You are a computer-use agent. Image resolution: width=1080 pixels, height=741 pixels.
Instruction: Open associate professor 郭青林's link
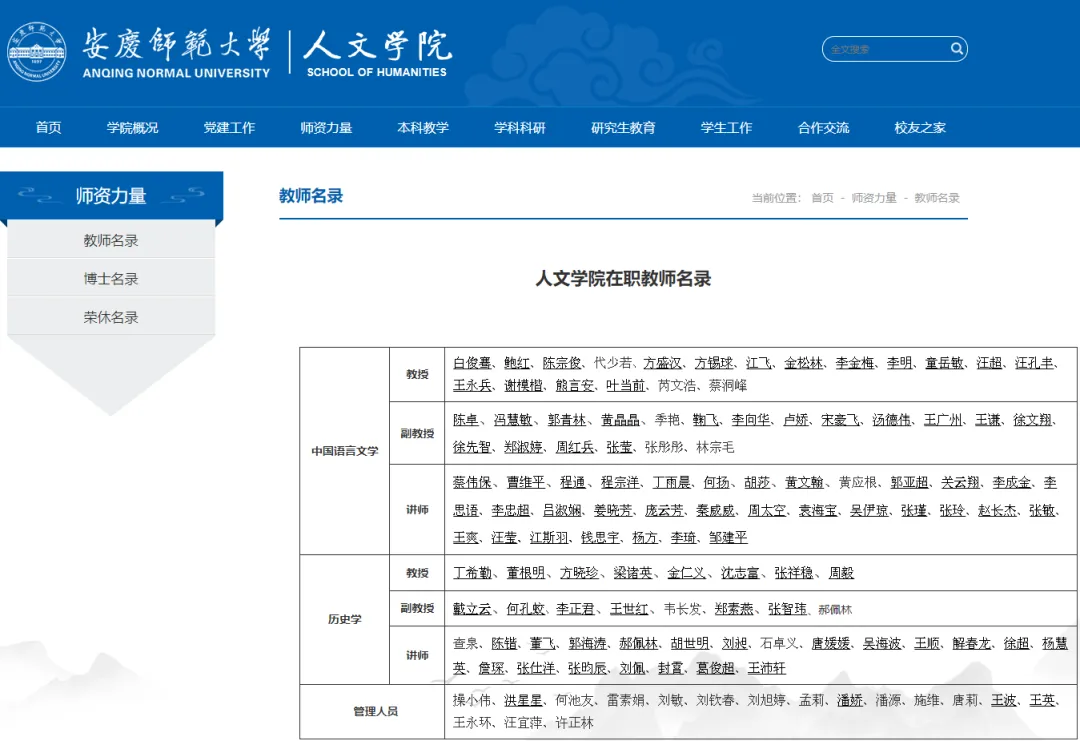[x=567, y=419]
